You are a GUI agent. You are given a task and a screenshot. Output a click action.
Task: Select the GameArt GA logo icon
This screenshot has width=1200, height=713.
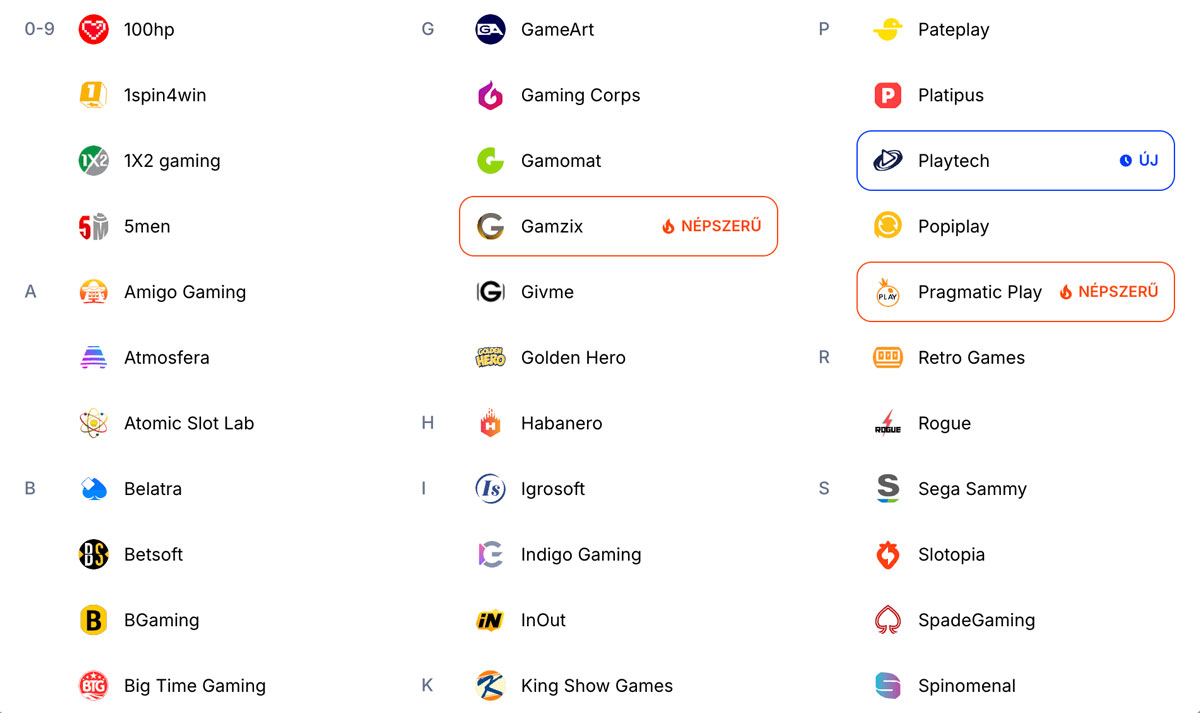point(490,30)
